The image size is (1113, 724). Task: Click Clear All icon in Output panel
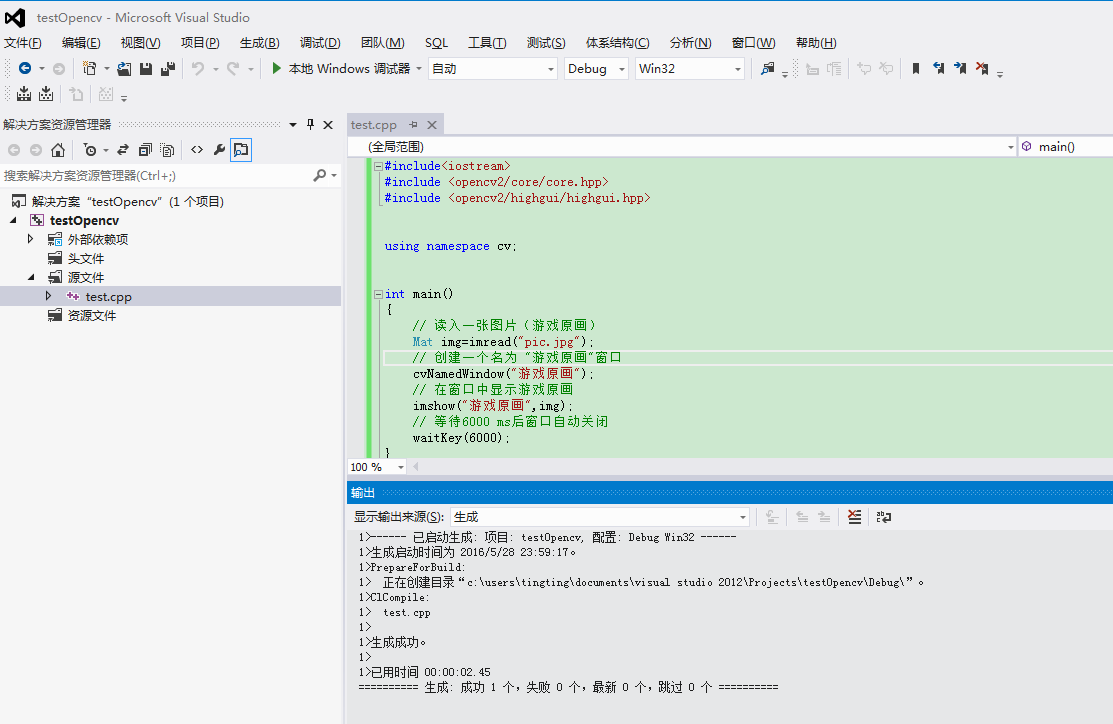tap(854, 517)
